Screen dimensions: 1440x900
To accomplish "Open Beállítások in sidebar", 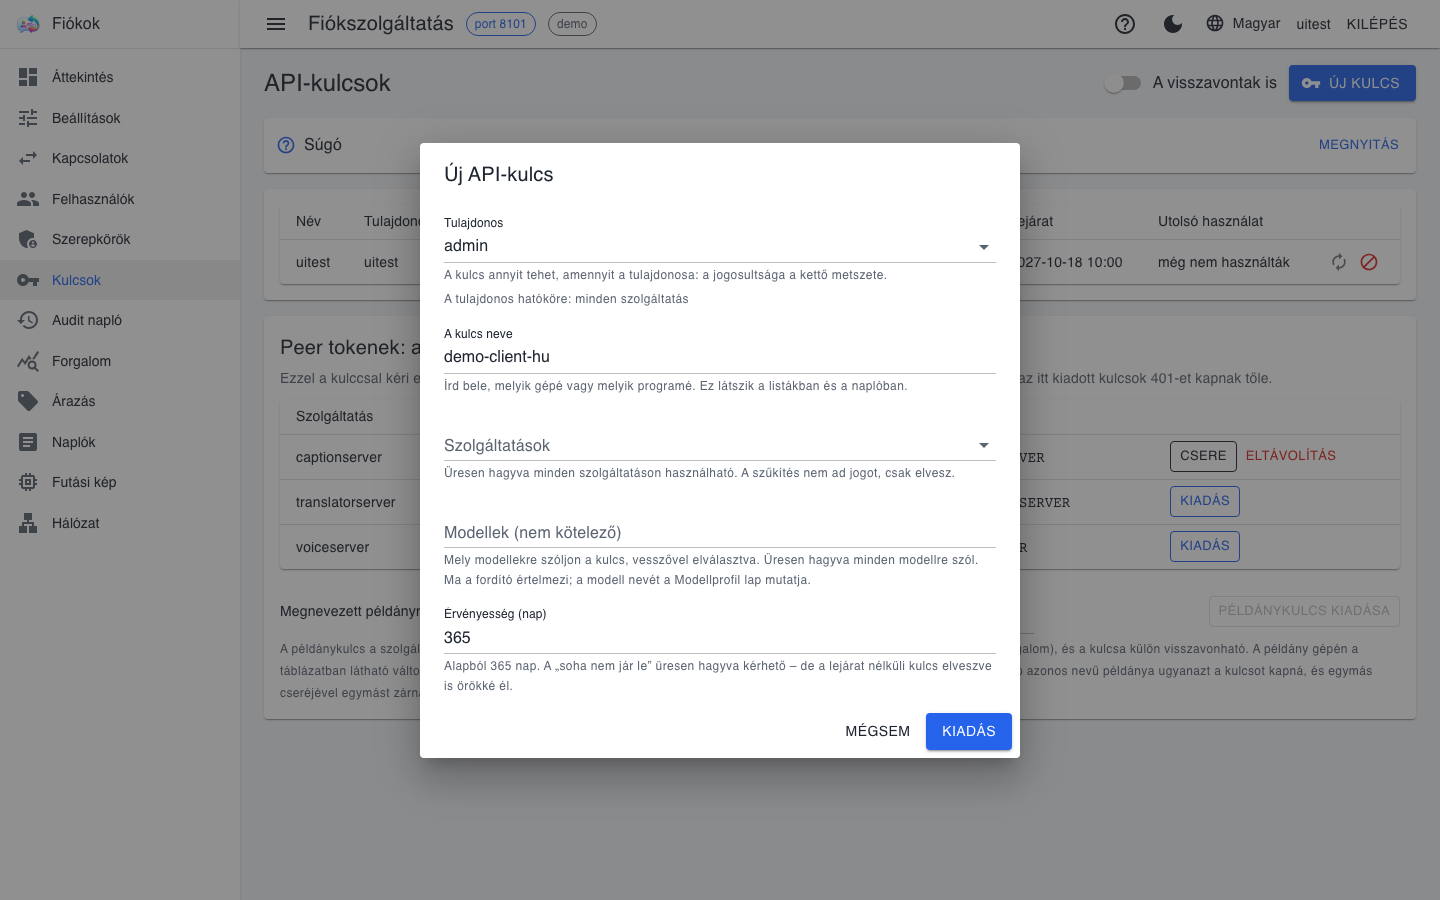I will (x=120, y=118).
